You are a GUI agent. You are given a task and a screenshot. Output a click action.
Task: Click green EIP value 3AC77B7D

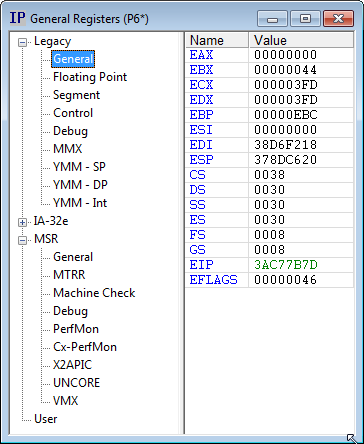(x=286, y=265)
